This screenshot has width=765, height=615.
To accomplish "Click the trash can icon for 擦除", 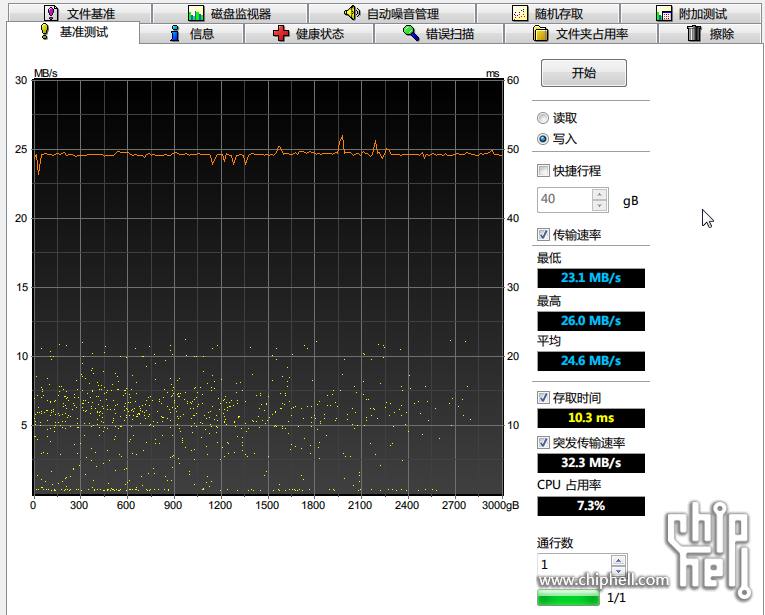I will pyautogui.click(x=694, y=33).
